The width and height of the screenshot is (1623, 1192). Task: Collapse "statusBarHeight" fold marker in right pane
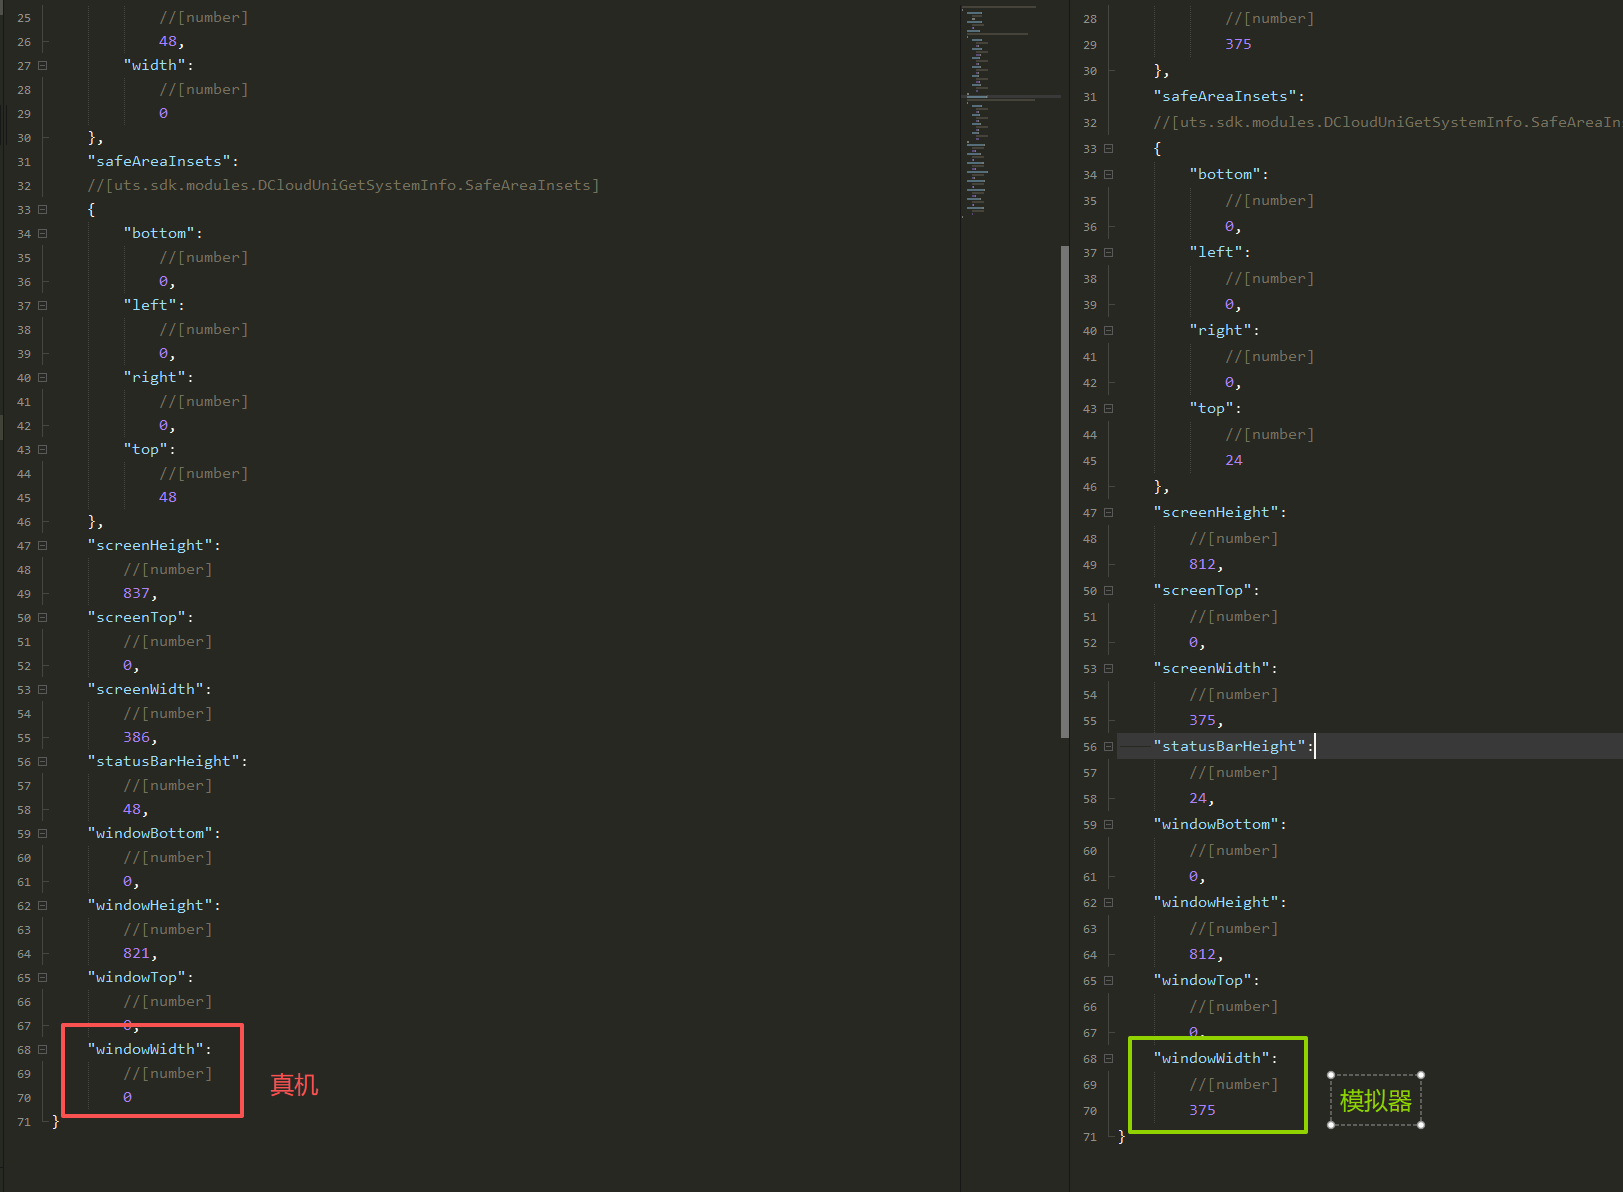[x=1108, y=747]
